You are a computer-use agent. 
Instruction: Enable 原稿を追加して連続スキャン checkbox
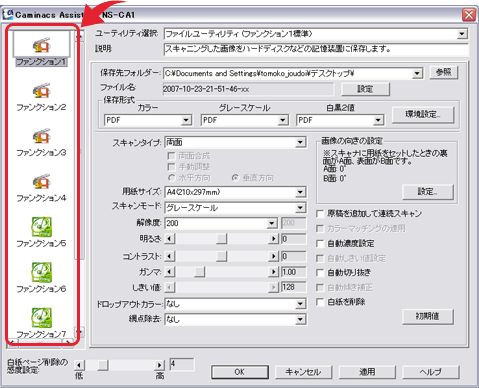(x=320, y=213)
